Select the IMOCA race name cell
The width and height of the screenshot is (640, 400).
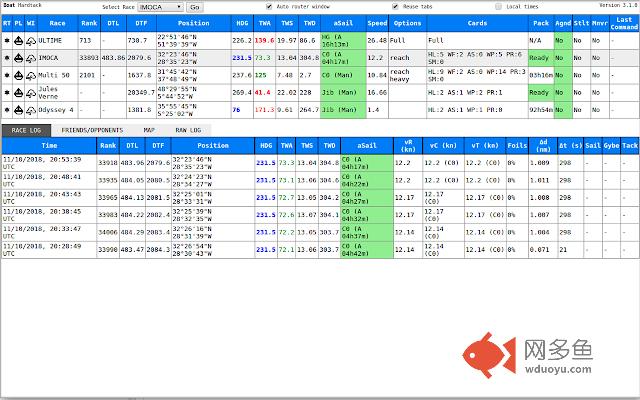pyautogui.click(x=58, y=58)
